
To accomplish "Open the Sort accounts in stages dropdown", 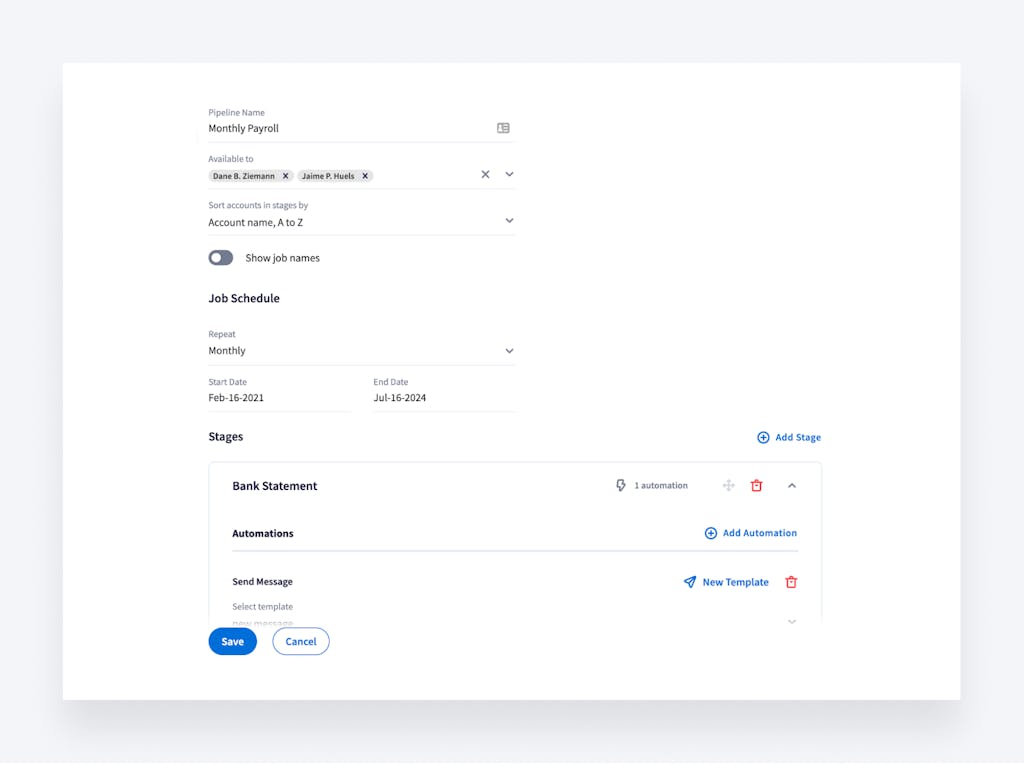I will [510, 220].
